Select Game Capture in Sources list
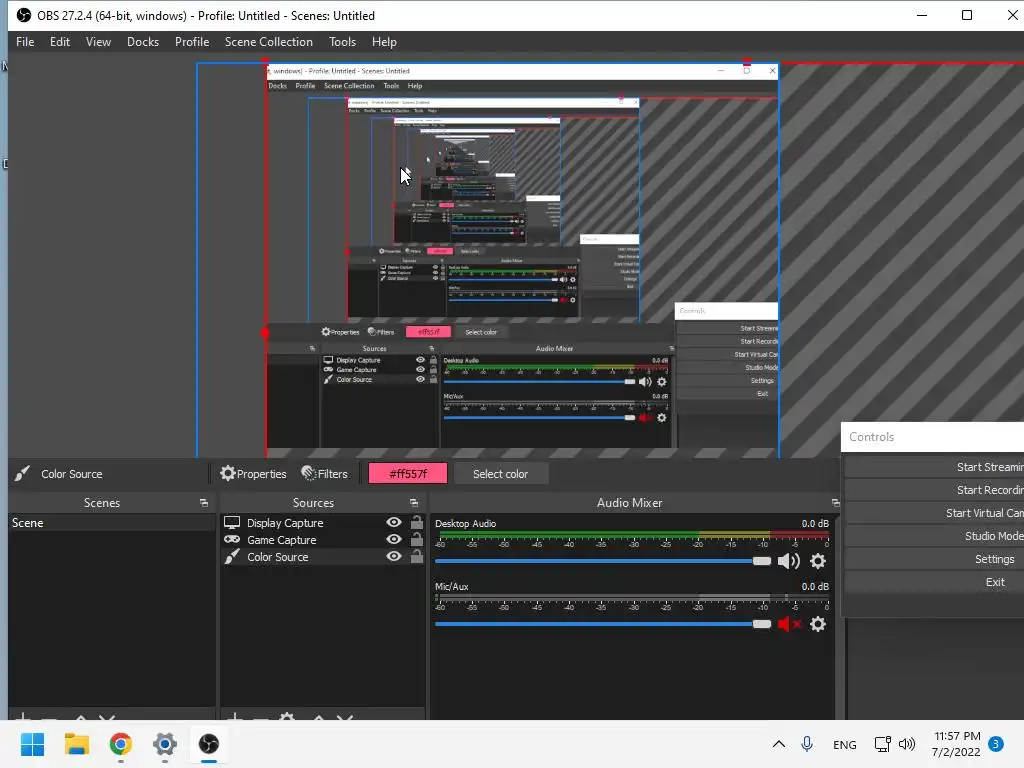 (281, 539)
